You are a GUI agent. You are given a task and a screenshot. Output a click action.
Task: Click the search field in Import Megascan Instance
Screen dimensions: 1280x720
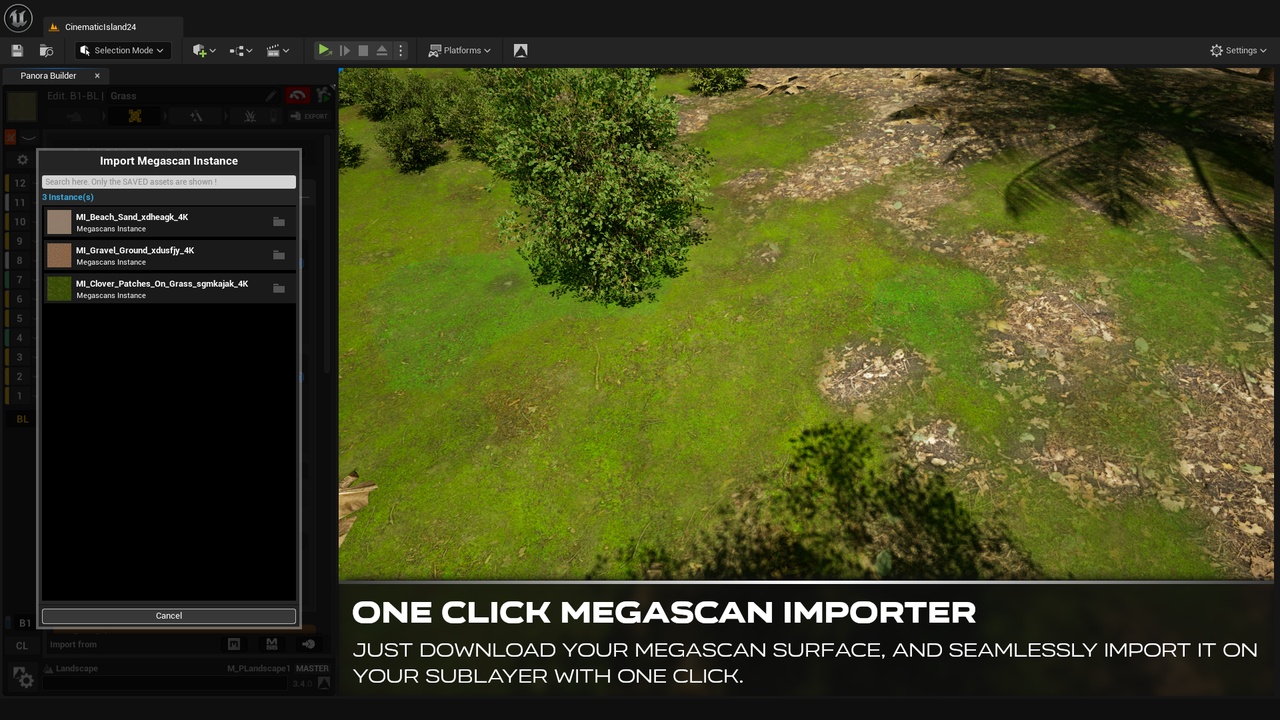169,182
